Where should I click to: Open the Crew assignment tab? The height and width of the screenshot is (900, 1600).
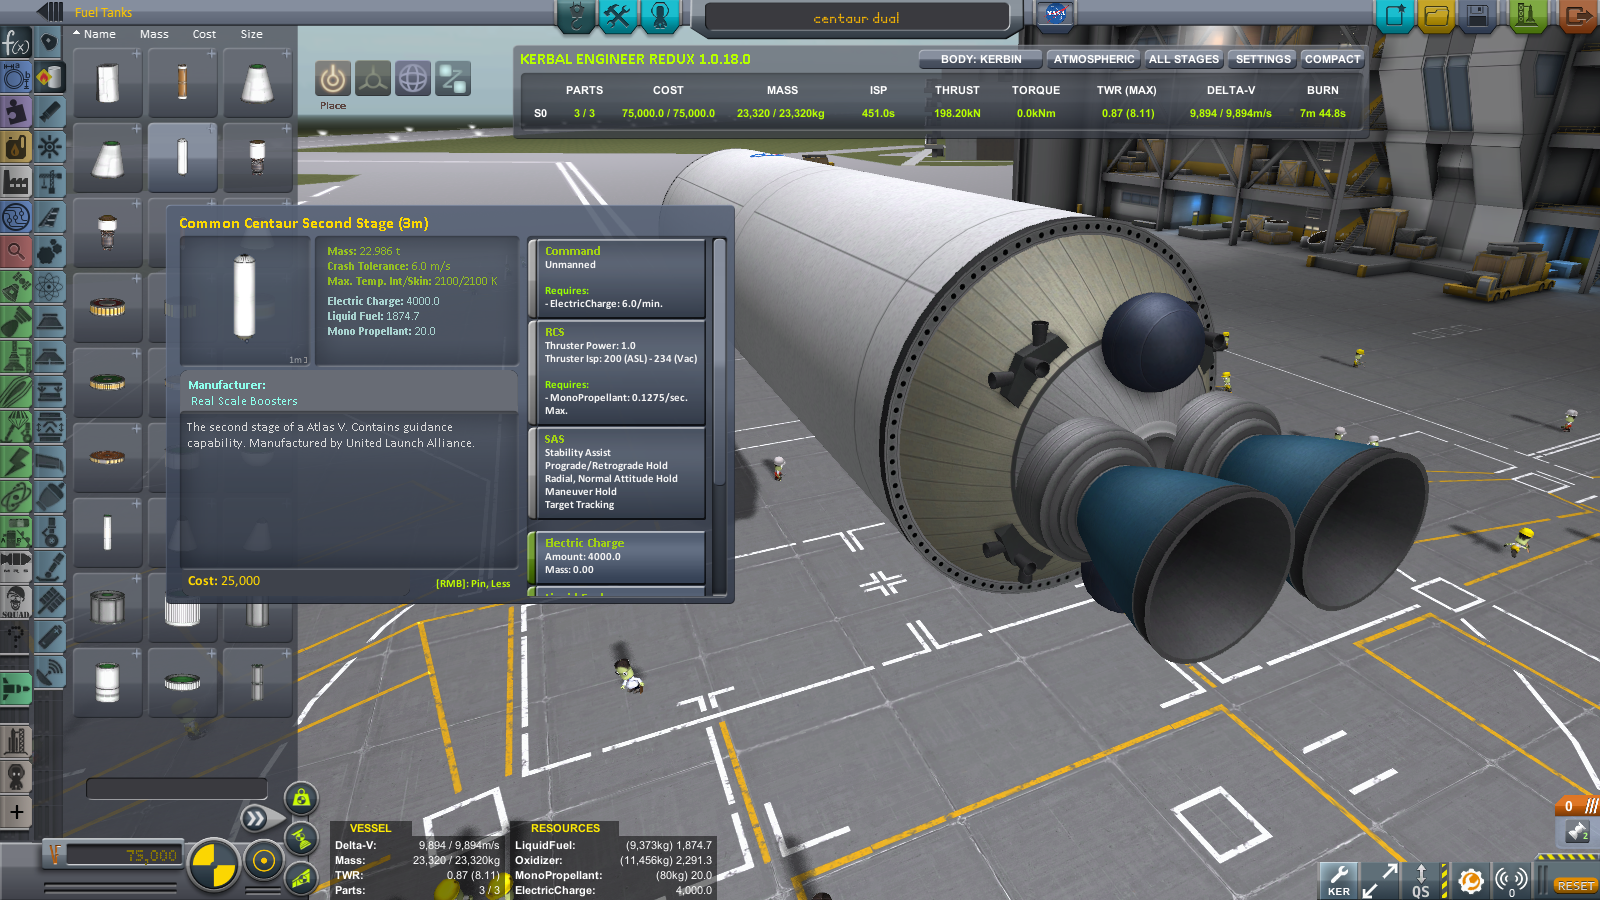tap(660, 16)
